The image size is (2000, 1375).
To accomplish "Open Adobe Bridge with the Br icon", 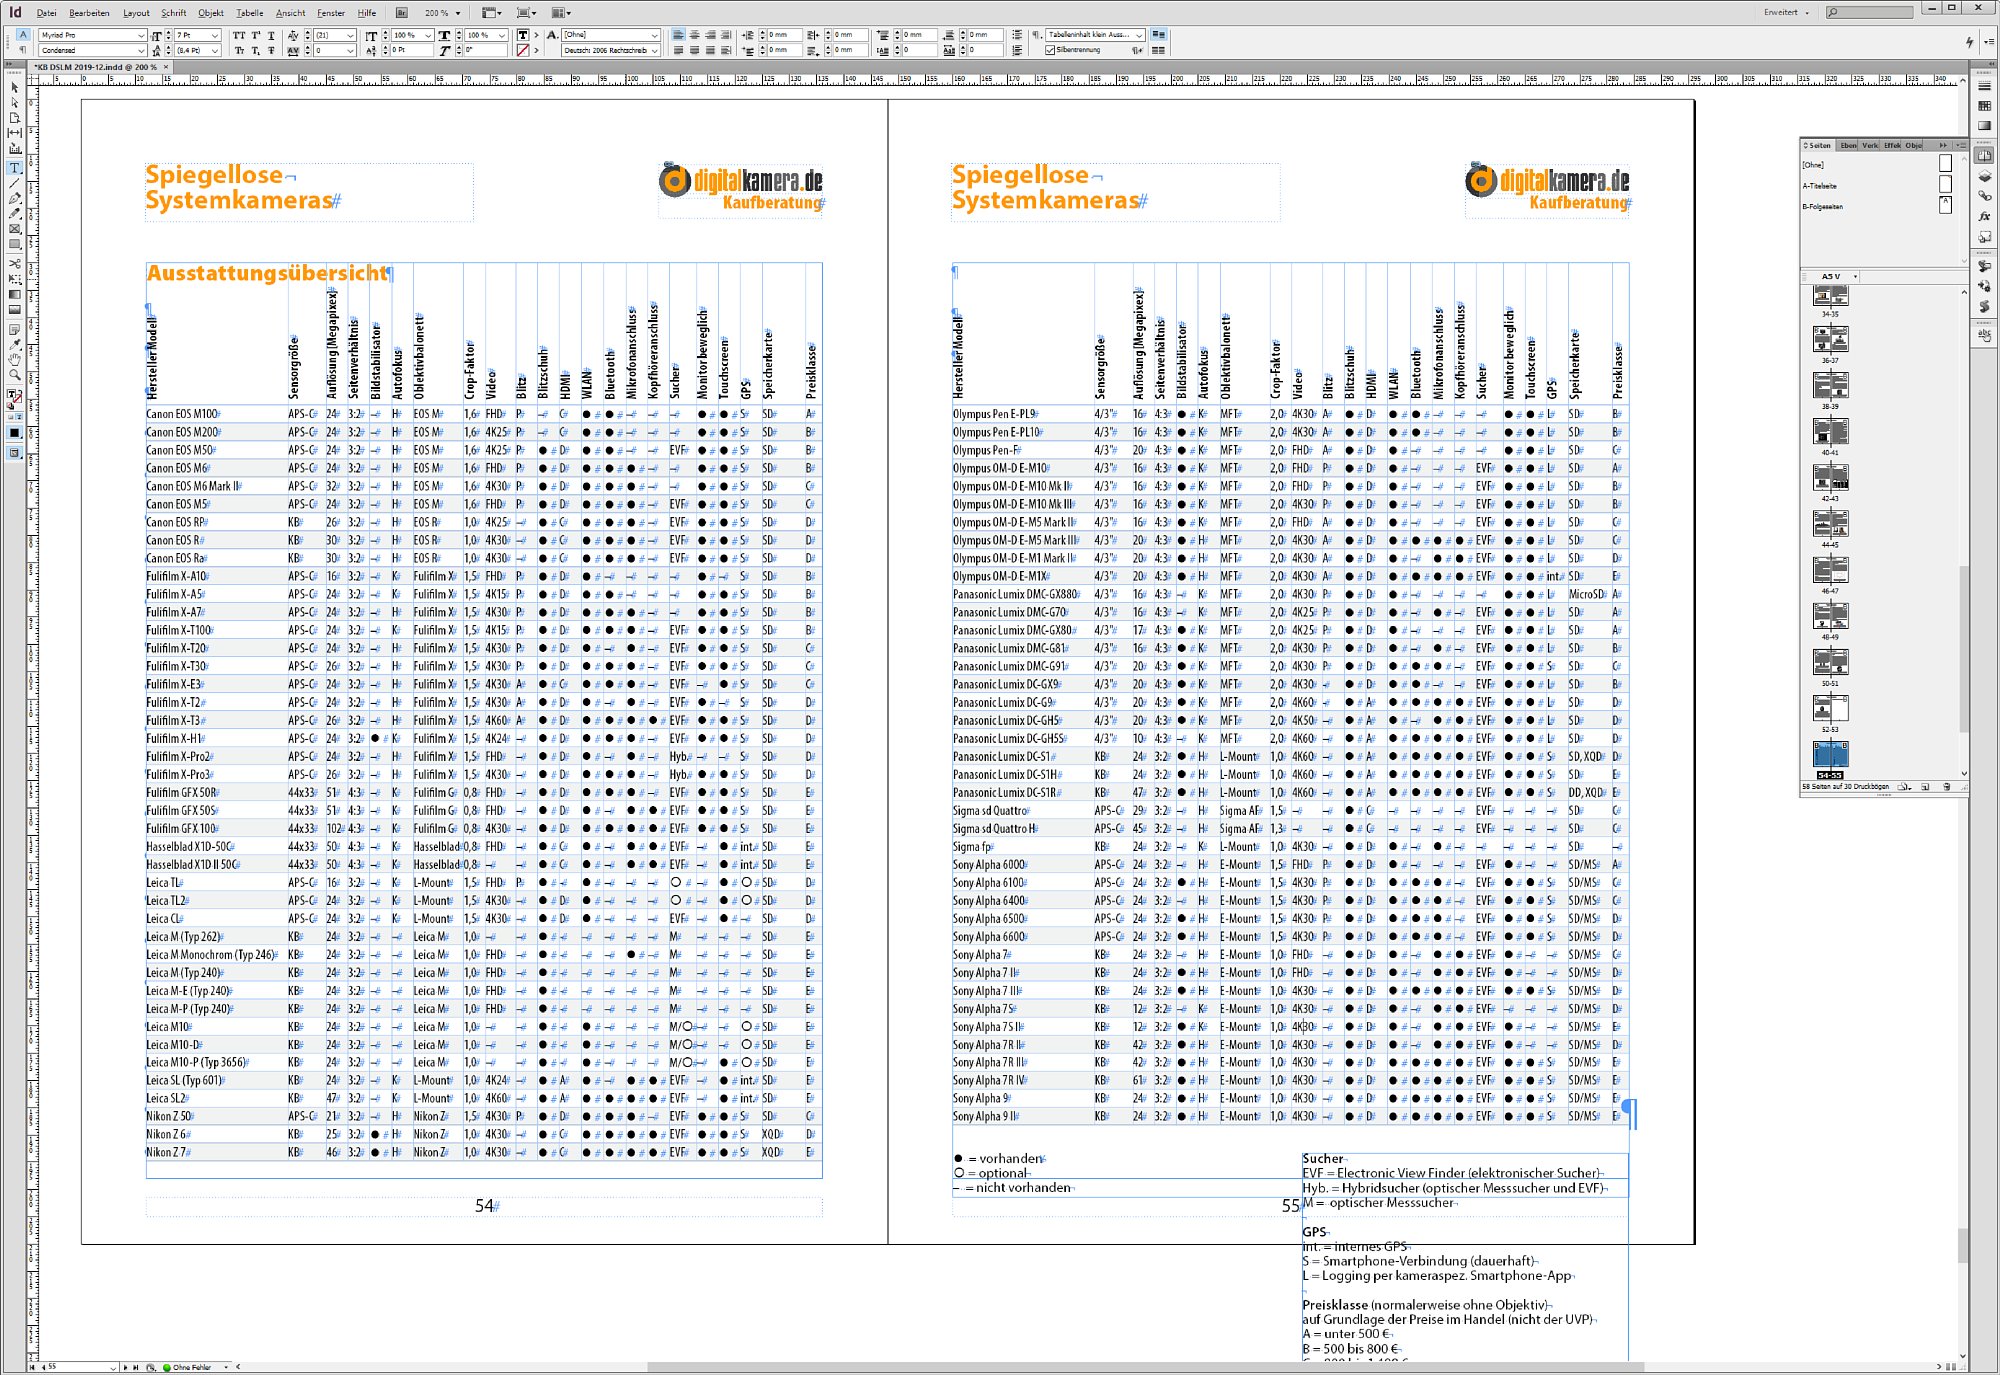I will tap(401, 13).
